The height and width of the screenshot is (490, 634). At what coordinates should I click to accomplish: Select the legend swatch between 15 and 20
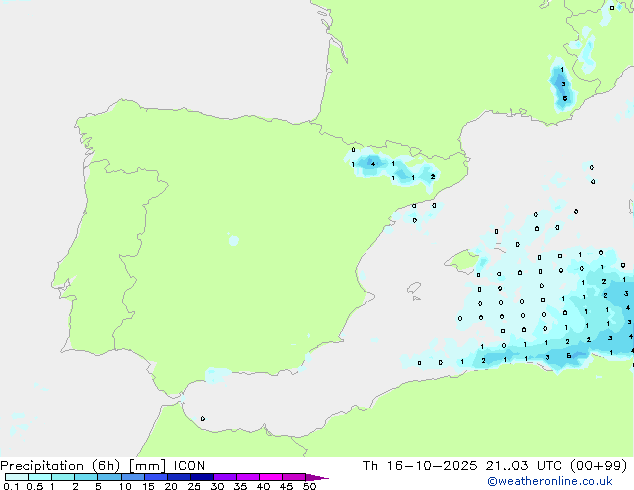coord(156,477)
